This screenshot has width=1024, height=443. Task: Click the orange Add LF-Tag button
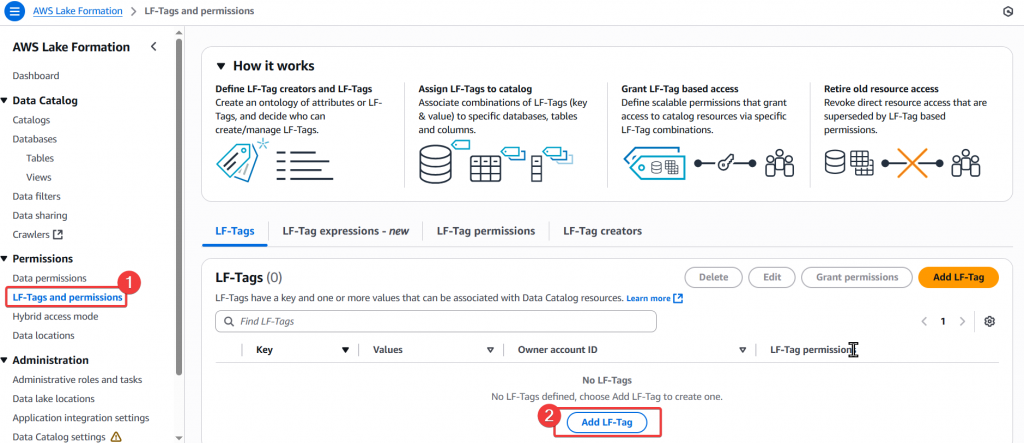coord(957,277)
